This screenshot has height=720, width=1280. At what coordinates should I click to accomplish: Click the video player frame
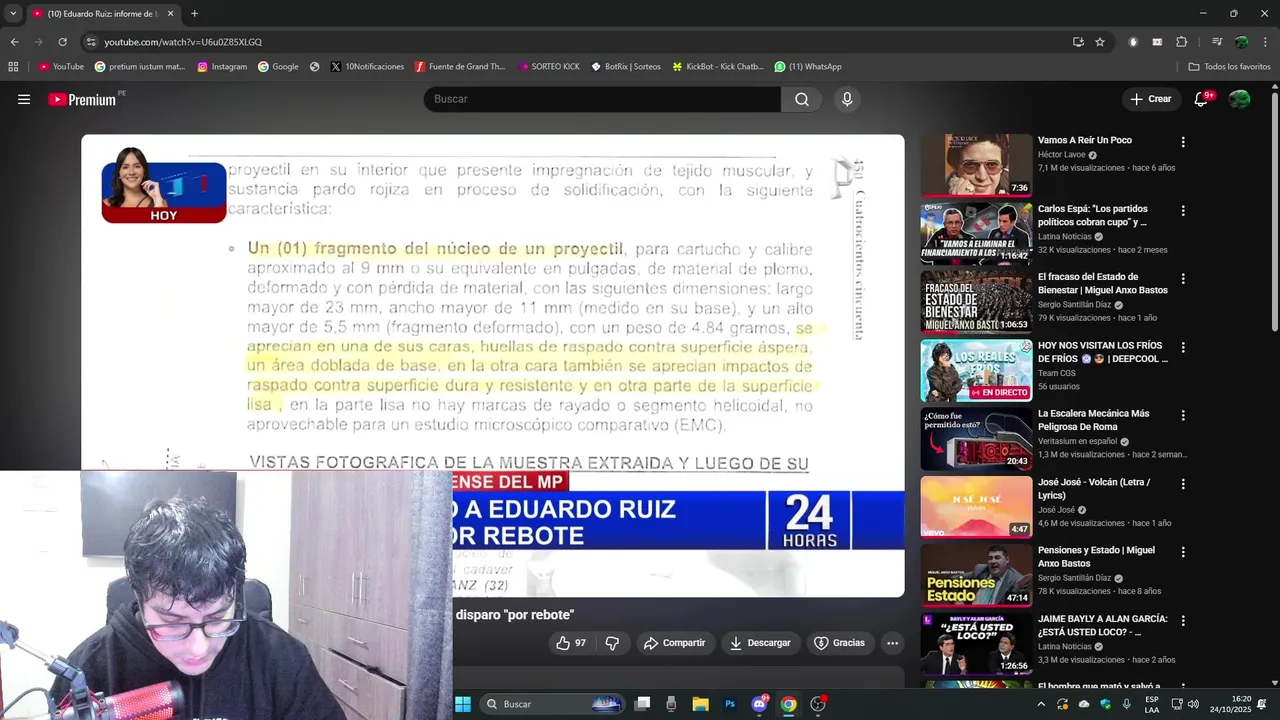(493, 365)
